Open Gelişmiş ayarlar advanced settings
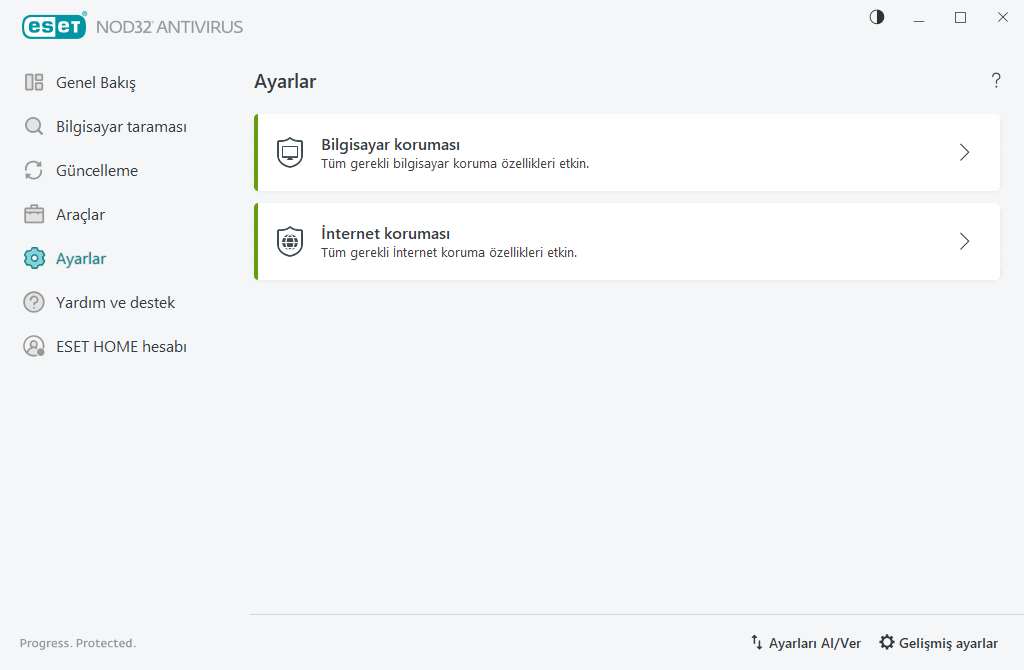1024x670 pixels. coord(938,643)
